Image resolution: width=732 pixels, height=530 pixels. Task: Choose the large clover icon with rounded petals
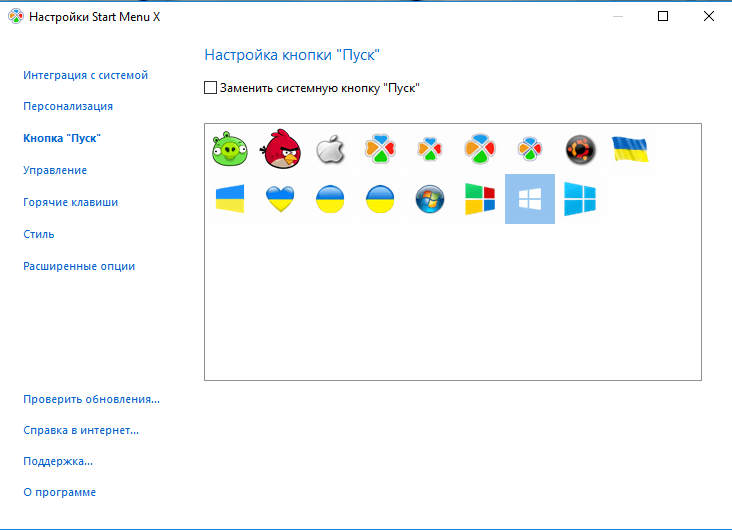(x=480, y=149)
